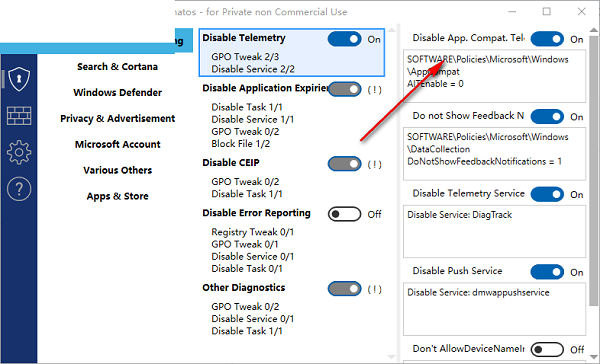This screenshot has width=600, height=364.
Task: Maximize the application window
Action: click(547, 11)
